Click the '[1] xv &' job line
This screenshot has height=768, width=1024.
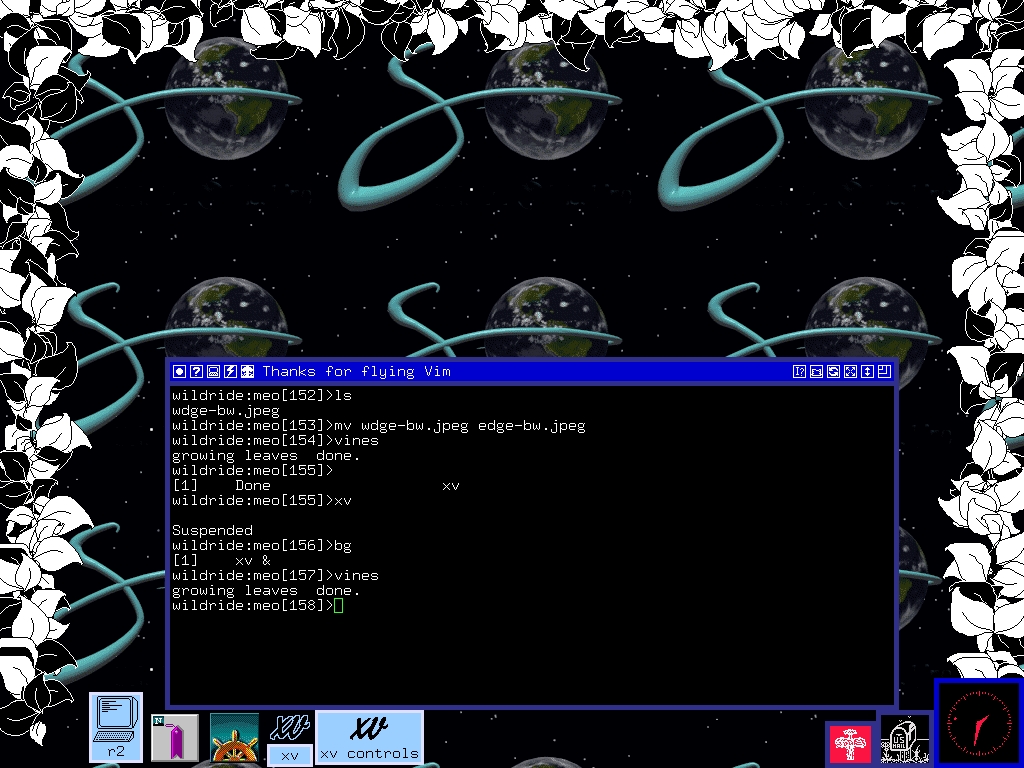221,560
